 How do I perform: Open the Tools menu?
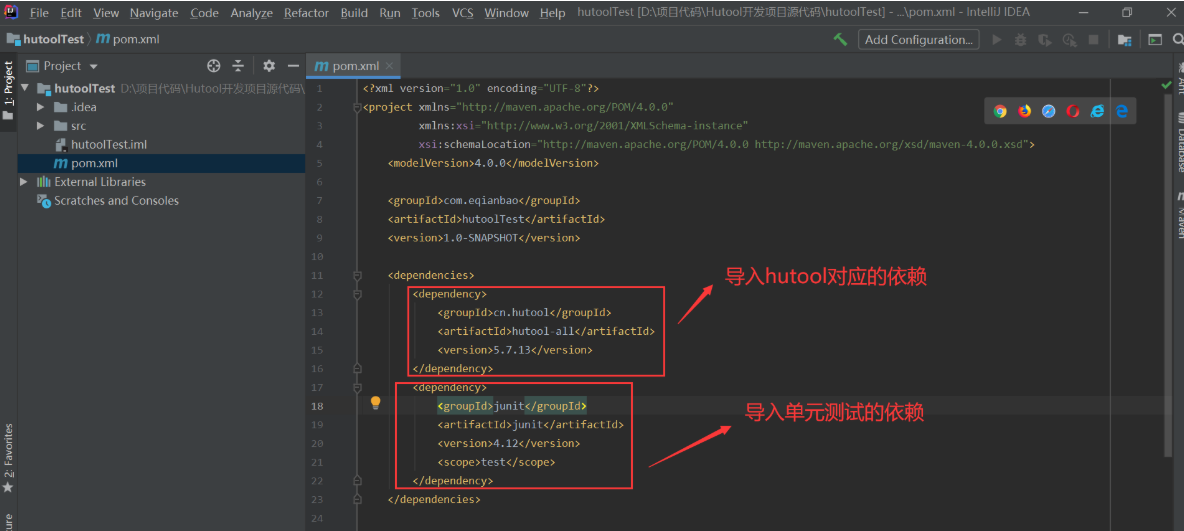pyautogui.click(x=426, y=13)
